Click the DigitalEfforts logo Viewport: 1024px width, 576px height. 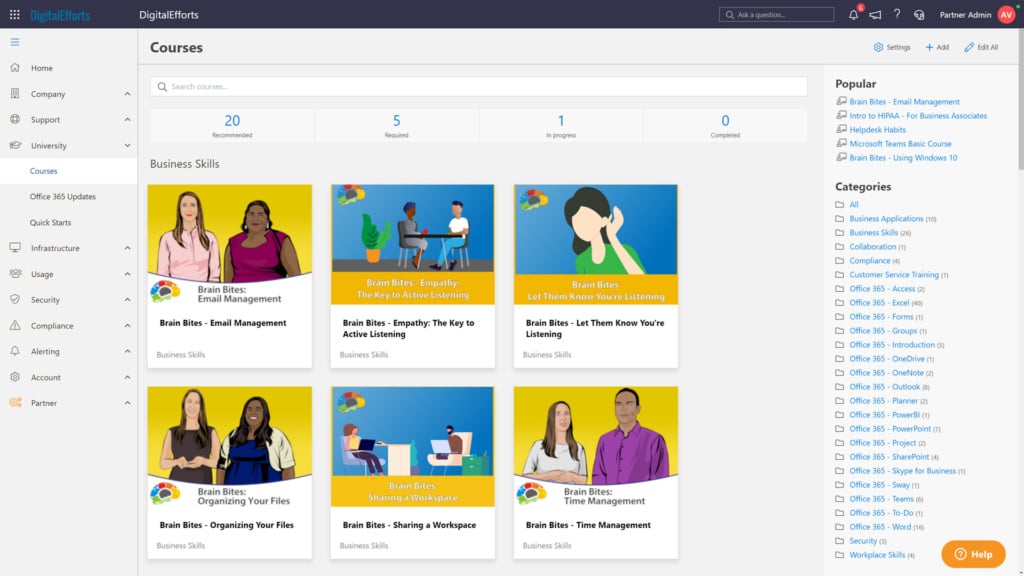(60, 15)
